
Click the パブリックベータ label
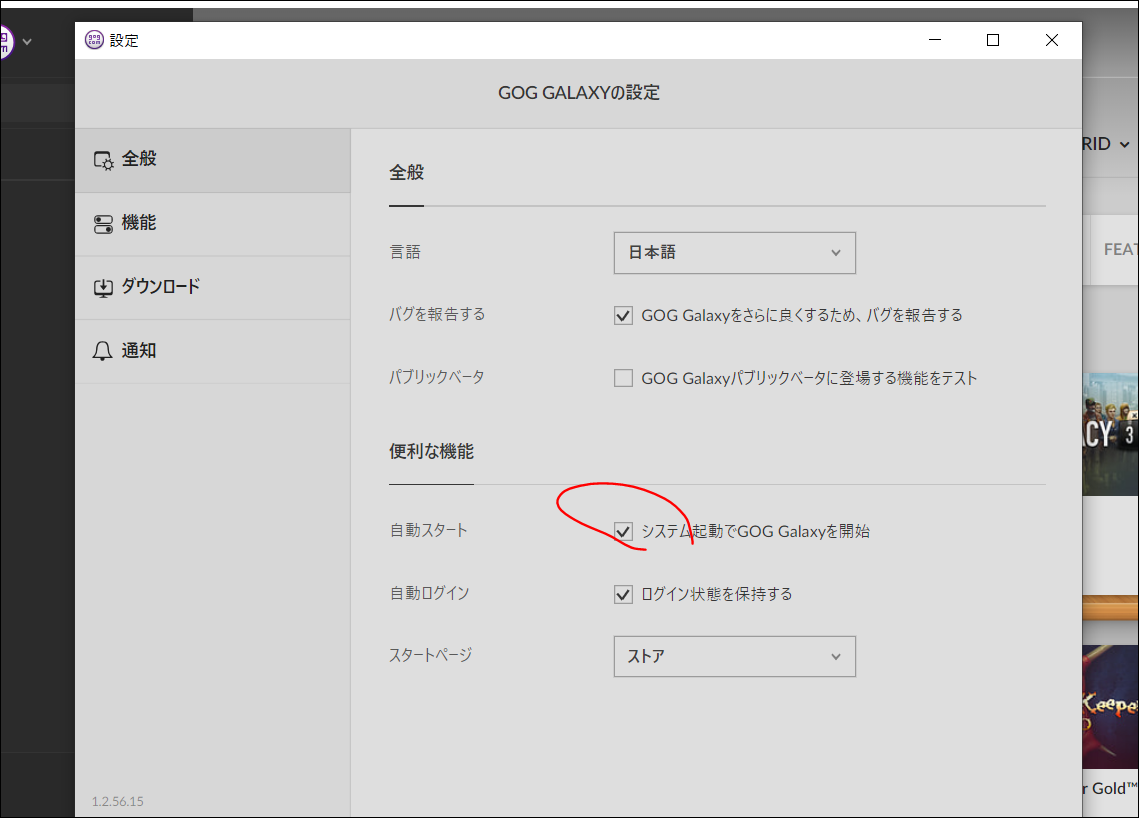click(437, 377)
